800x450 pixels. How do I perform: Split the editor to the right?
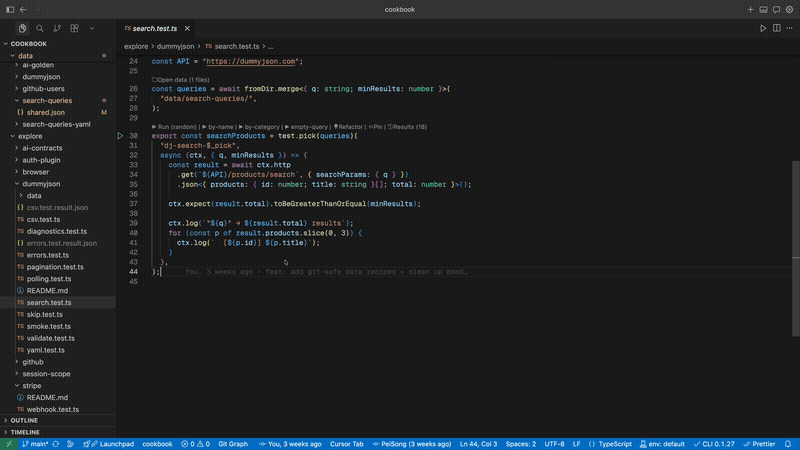coord(776,28)
